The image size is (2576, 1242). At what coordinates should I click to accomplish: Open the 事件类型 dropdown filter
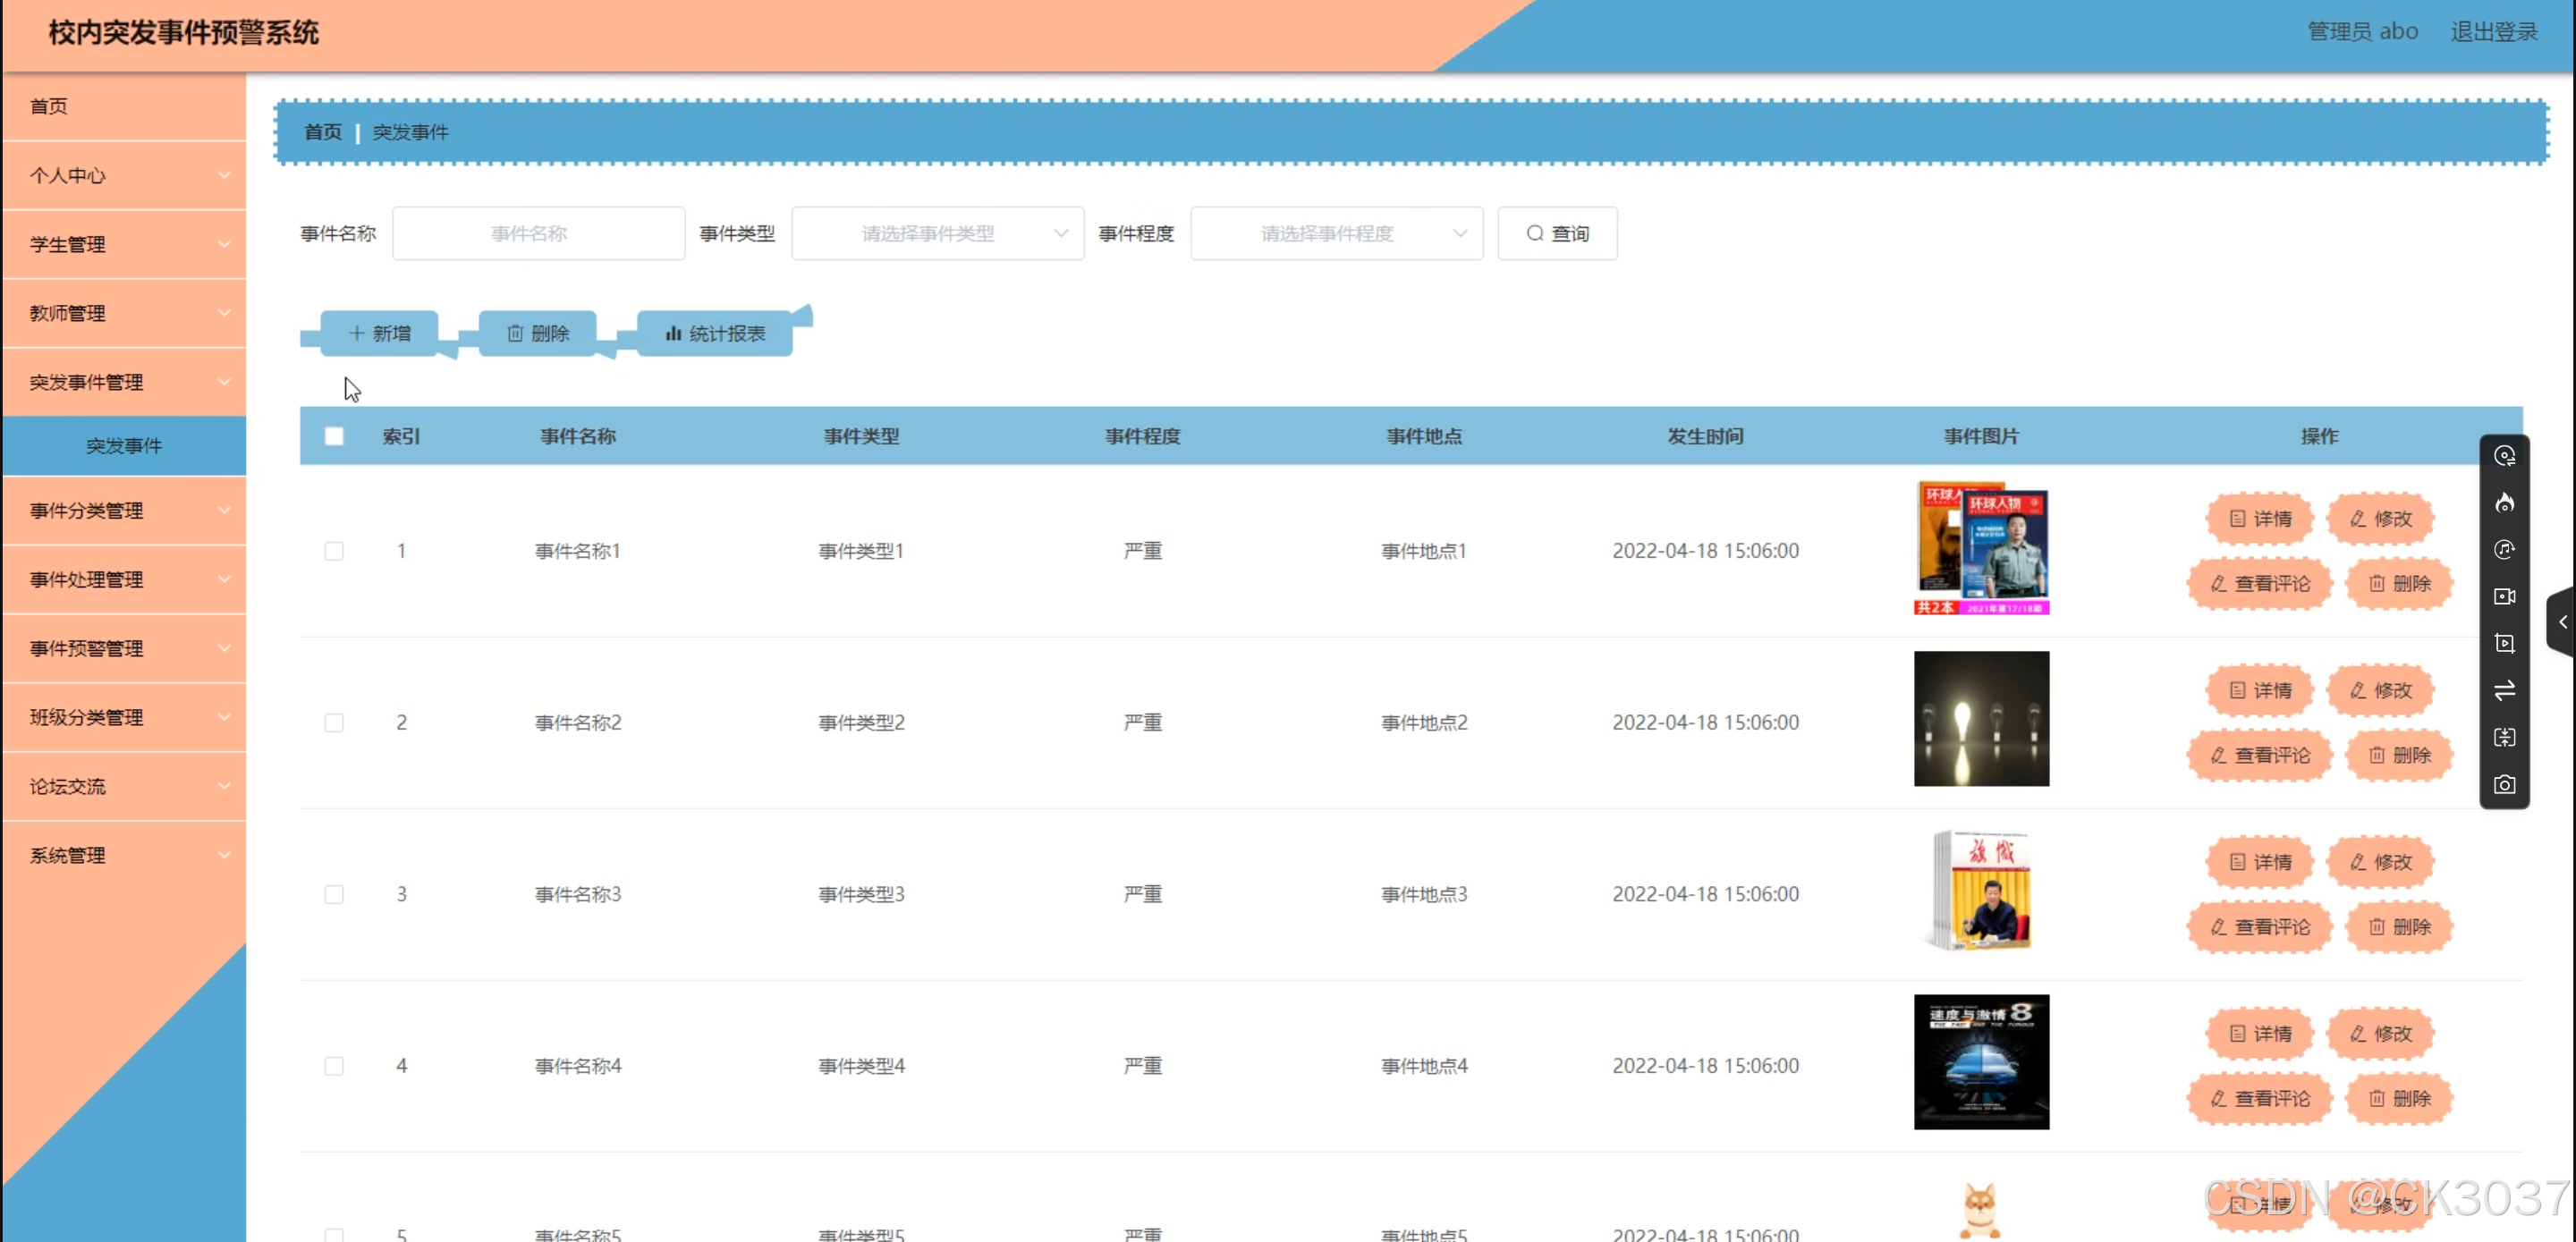[x=936, y=234]
